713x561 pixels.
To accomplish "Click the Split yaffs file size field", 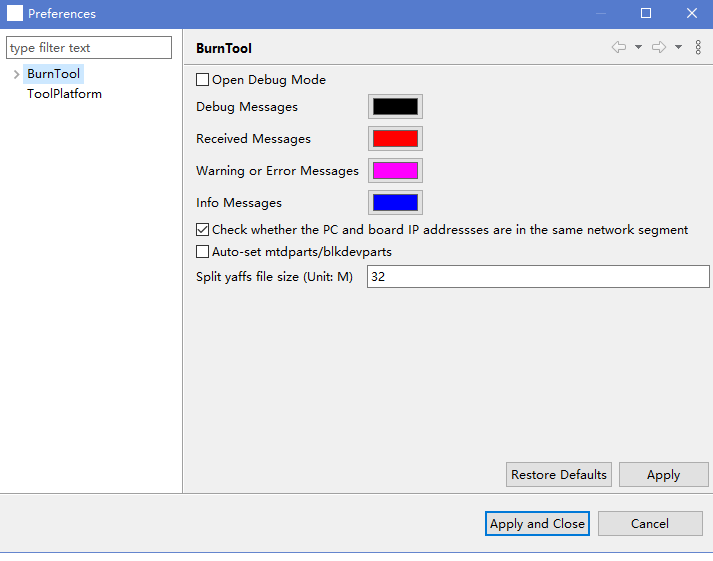I will click(538, 277).
